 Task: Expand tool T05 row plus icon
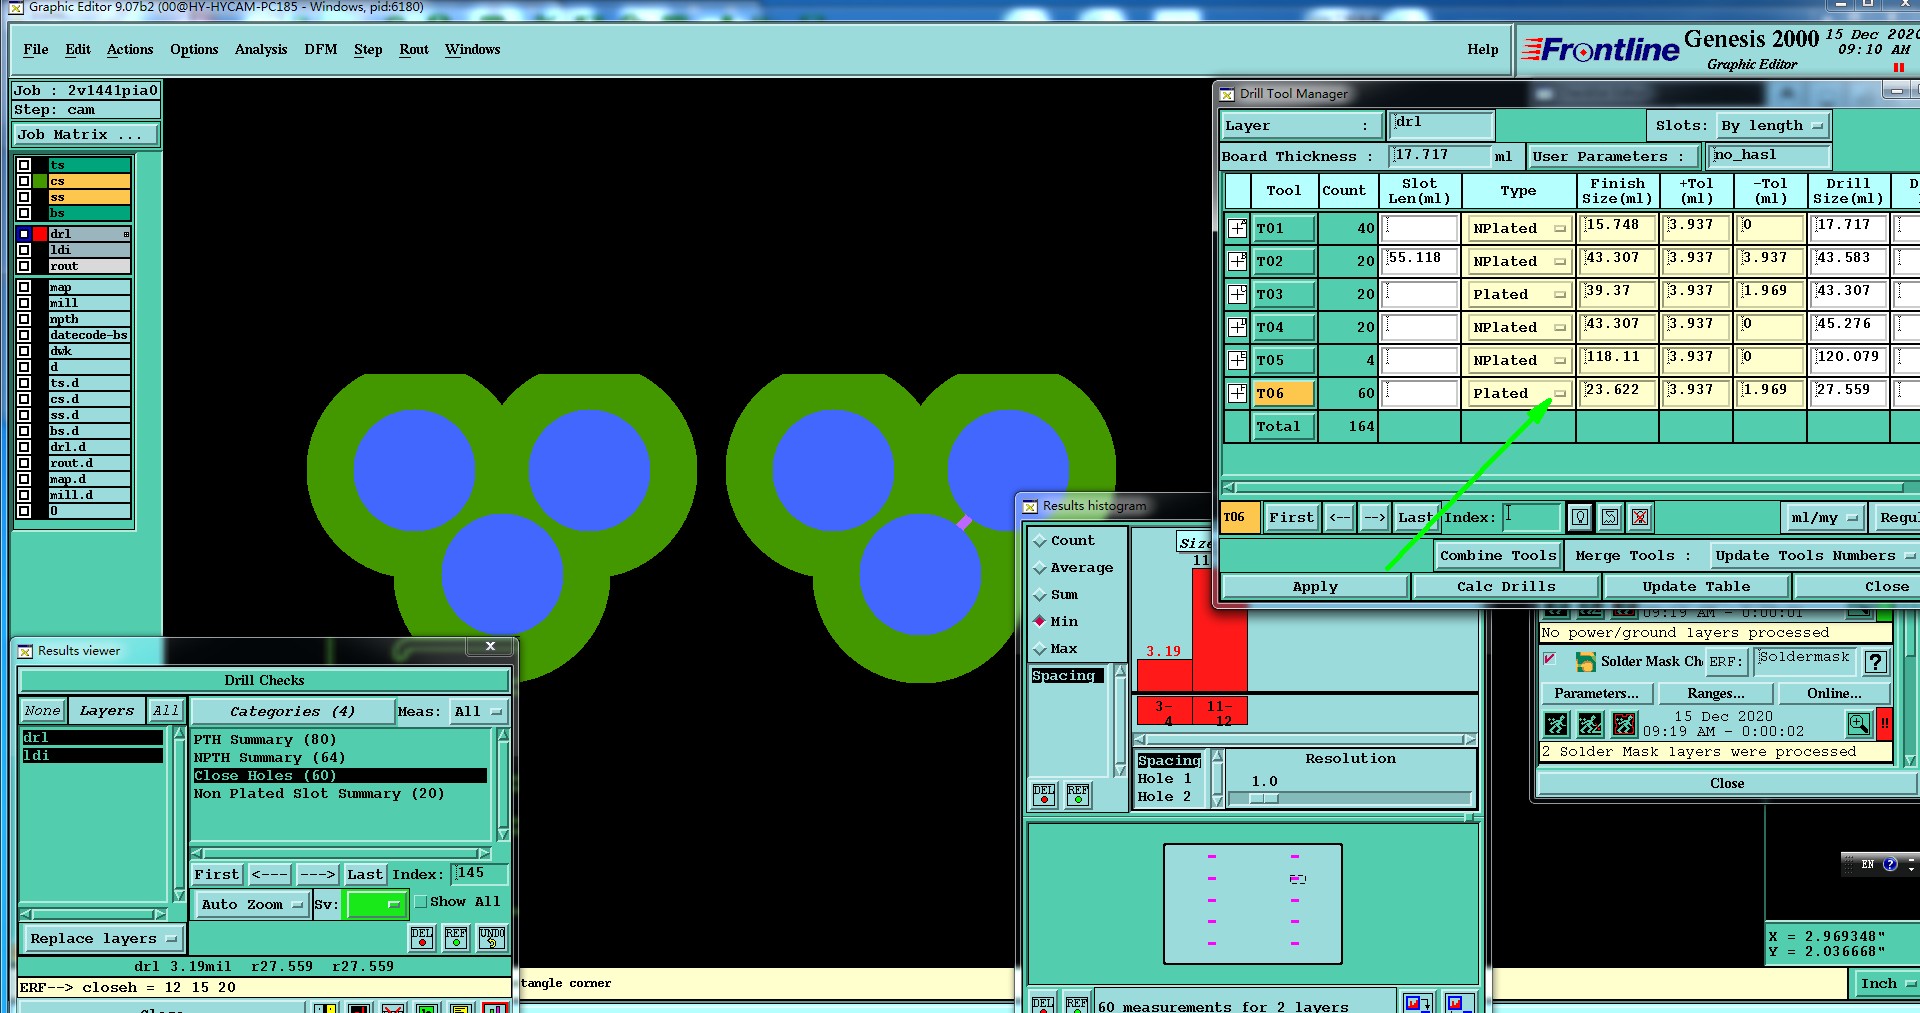(x=1238, y=360)
